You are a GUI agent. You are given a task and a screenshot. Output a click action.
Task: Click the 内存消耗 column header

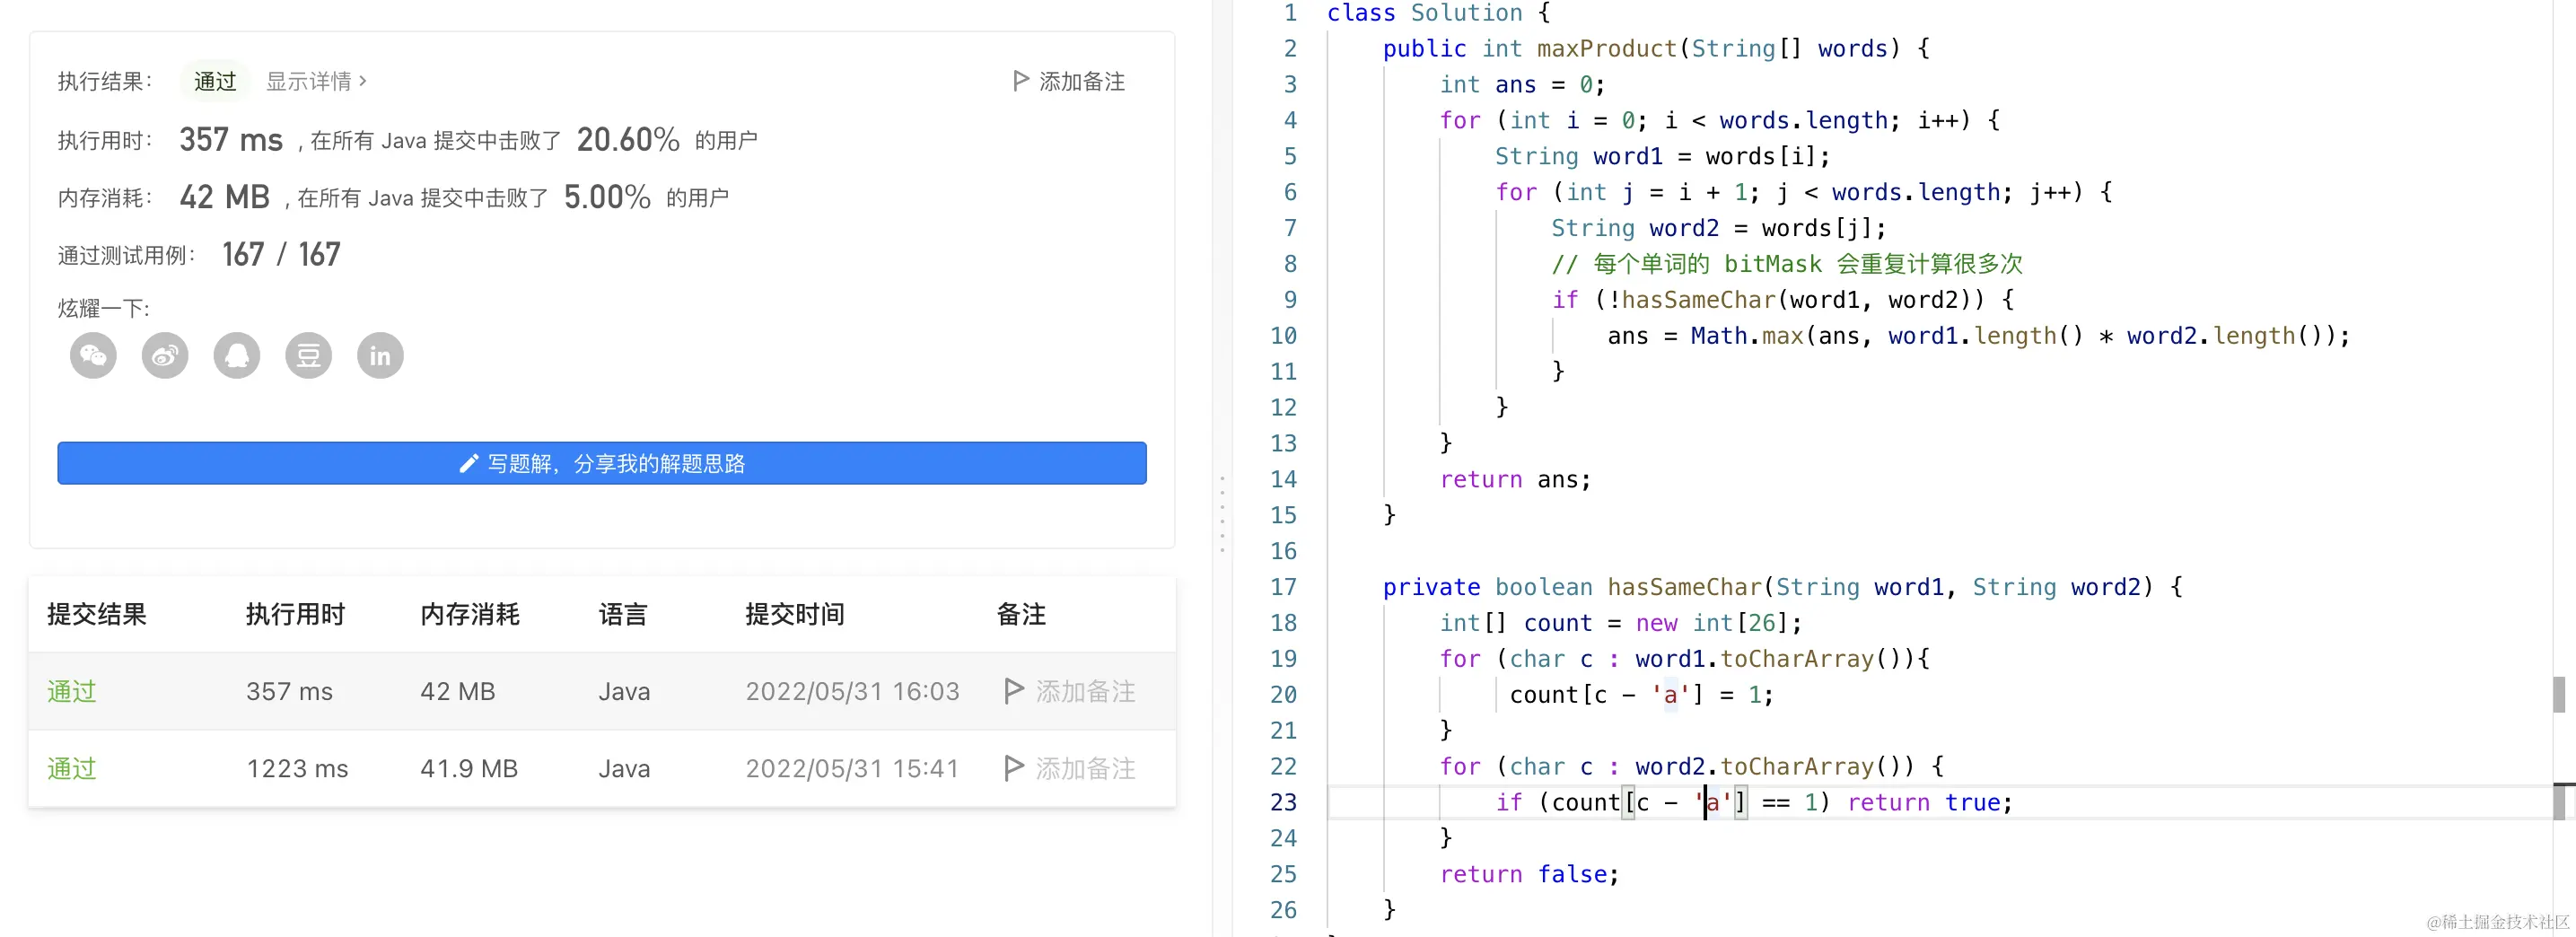coord(470,614)
